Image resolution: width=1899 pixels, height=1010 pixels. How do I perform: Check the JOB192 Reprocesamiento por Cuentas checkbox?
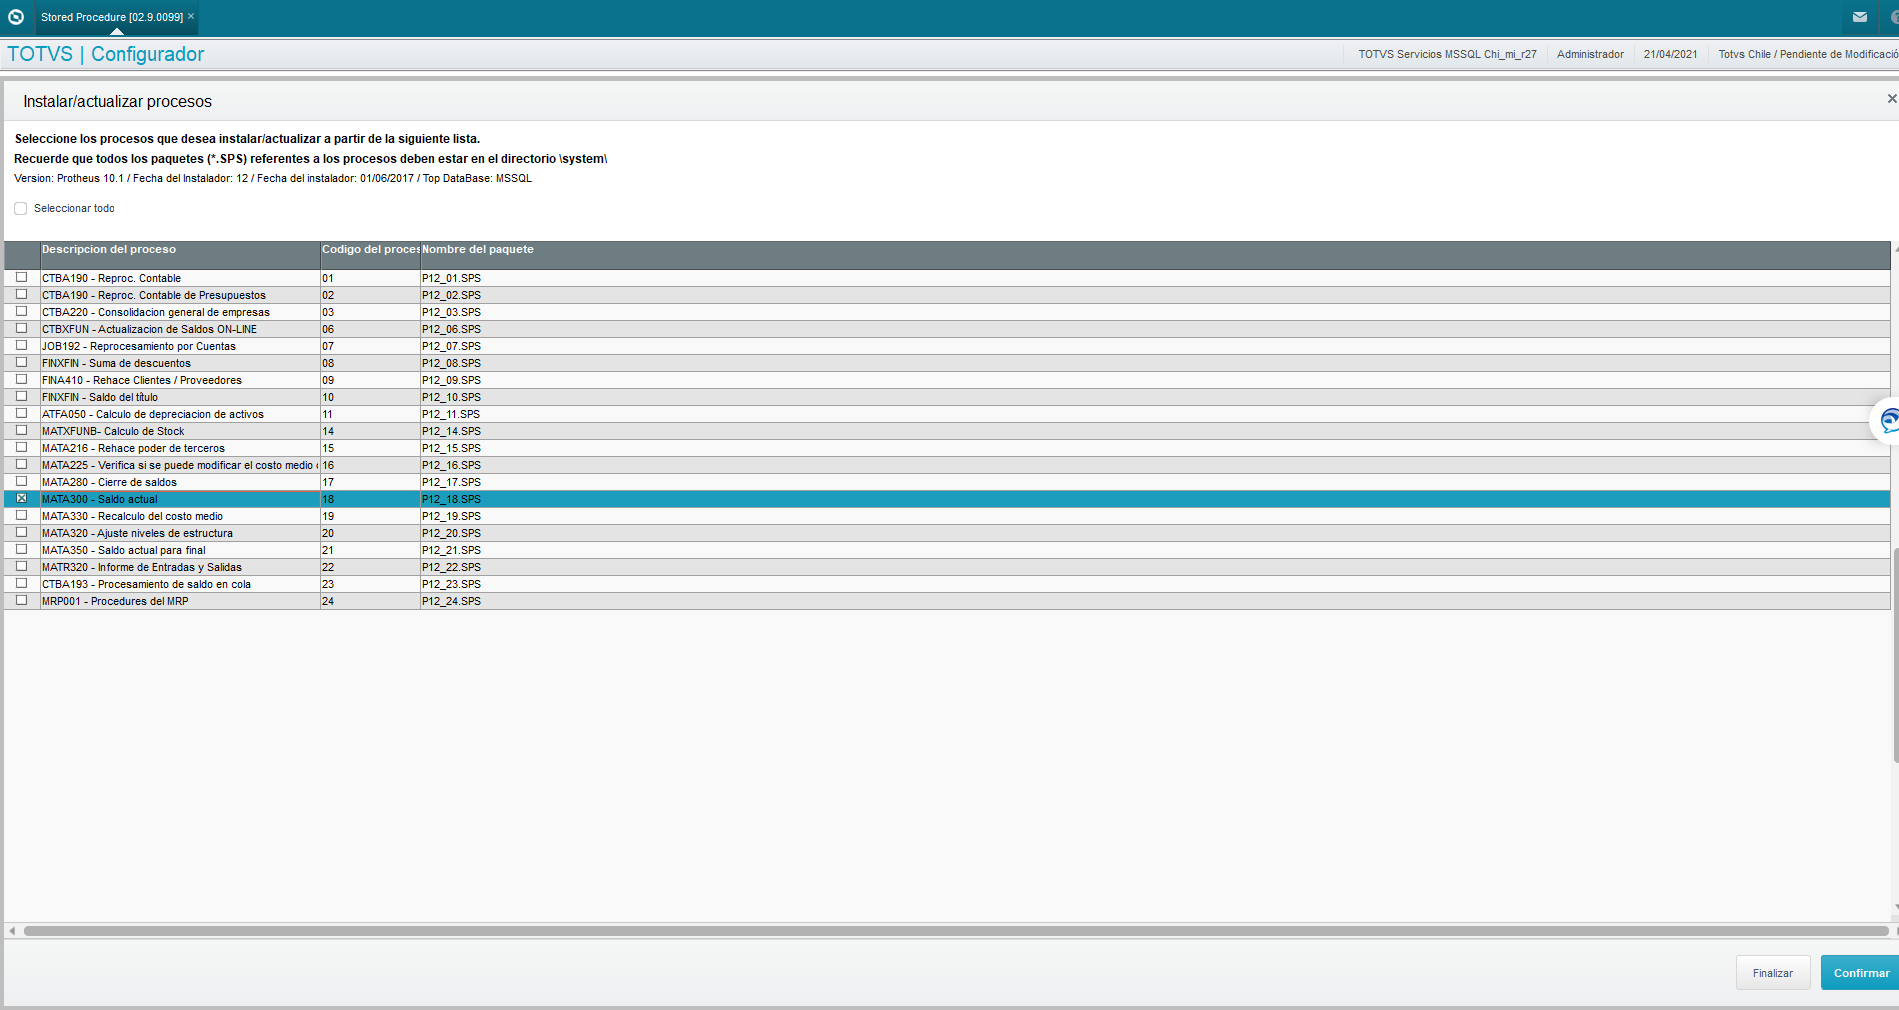[21, 345]
